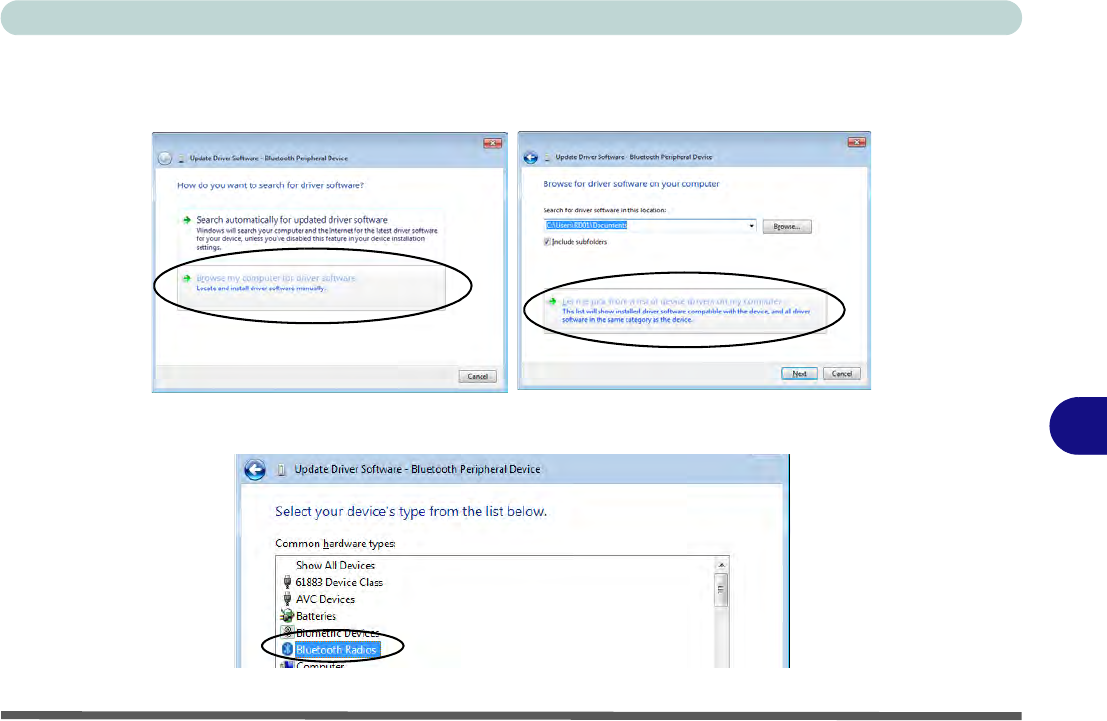
Task: Select Biometric Devices entry
Action: [x=337, y=633]
